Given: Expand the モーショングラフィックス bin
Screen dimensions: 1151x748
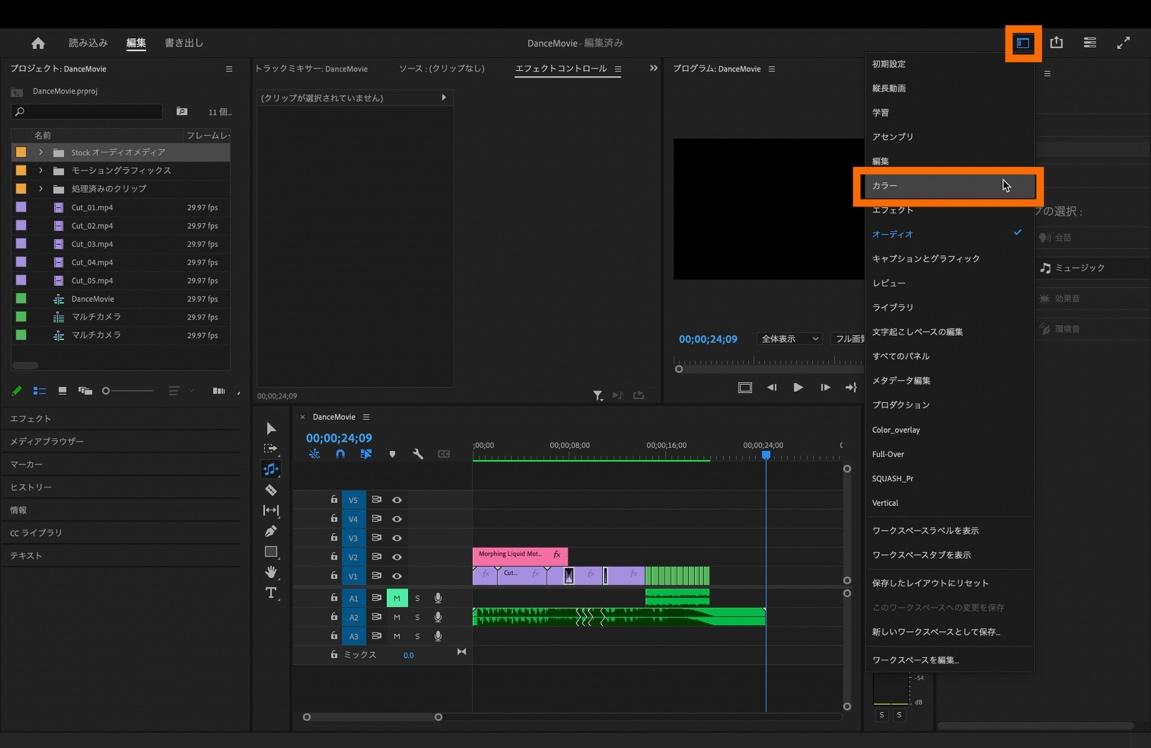Looking at the screenshot, I should 41,170.
